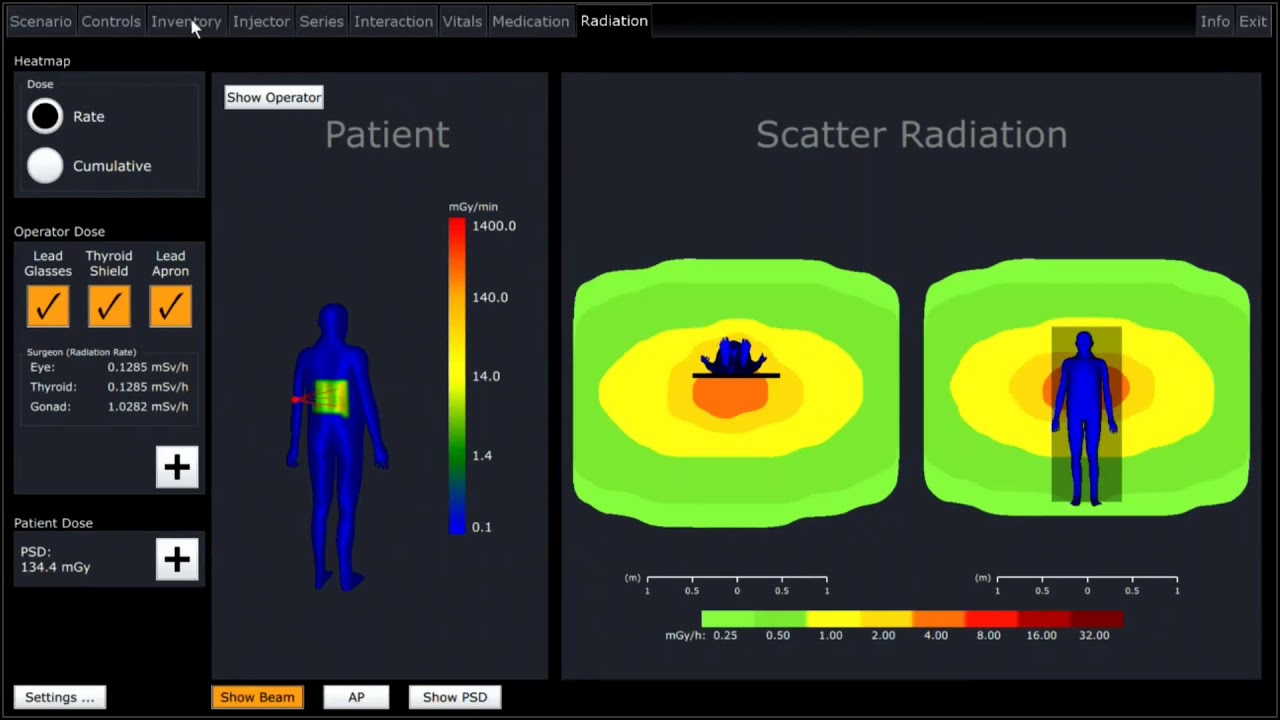
Task: Select the Cumulative dose radio button
Action: click(45, 166)
